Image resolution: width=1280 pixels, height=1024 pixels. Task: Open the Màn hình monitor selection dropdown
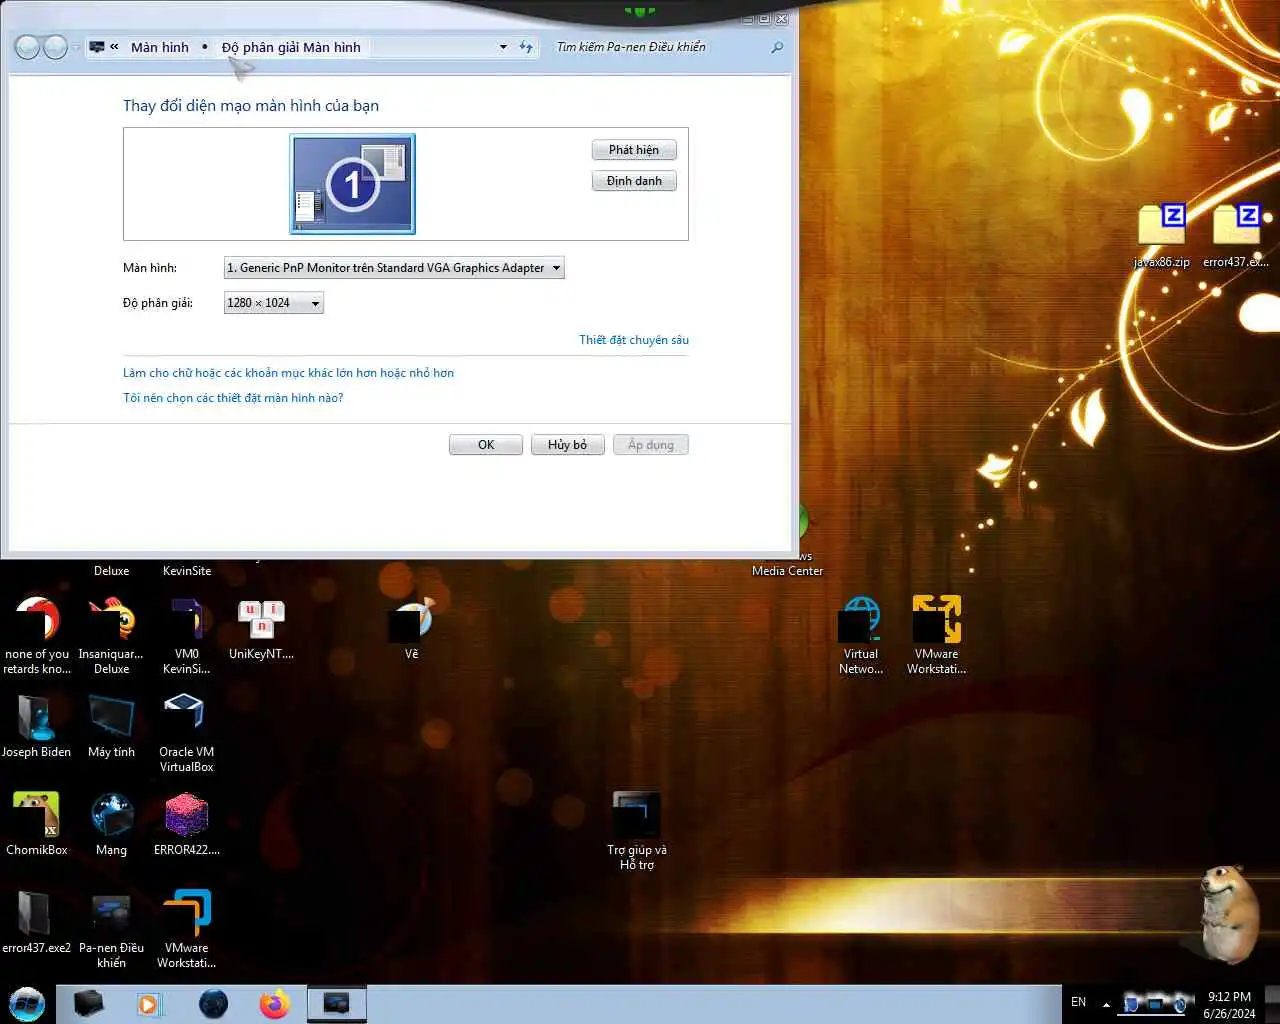click(394, 268)
